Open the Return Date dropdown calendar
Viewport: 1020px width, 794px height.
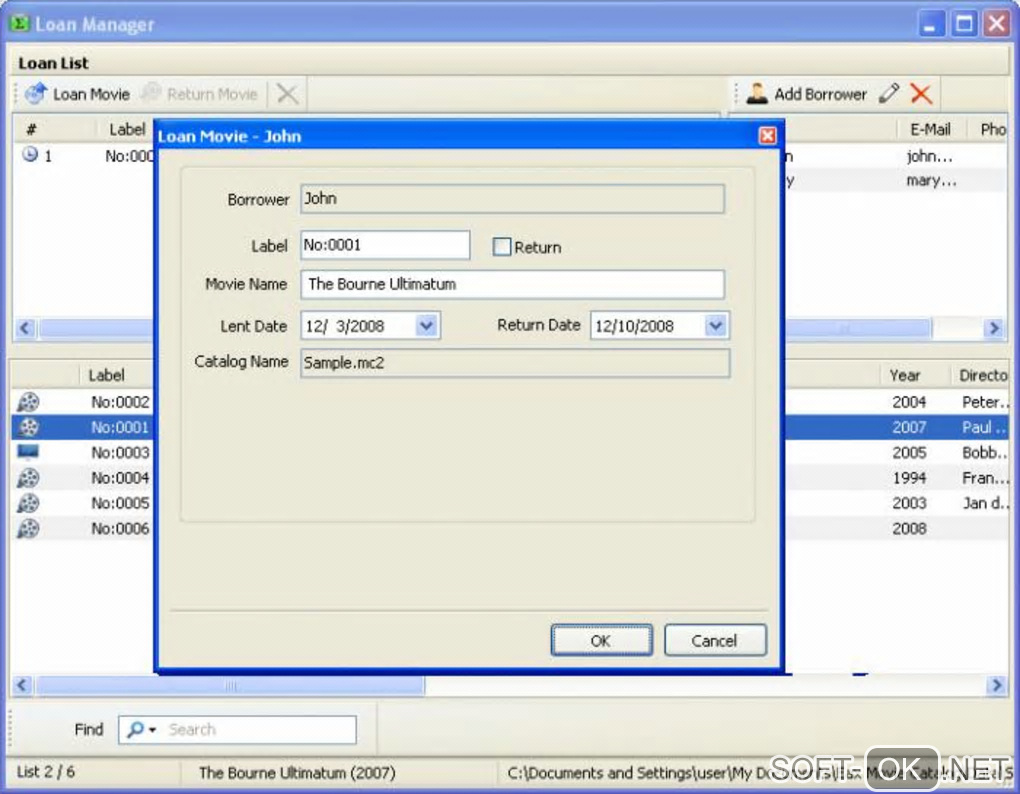coord(716,325)
